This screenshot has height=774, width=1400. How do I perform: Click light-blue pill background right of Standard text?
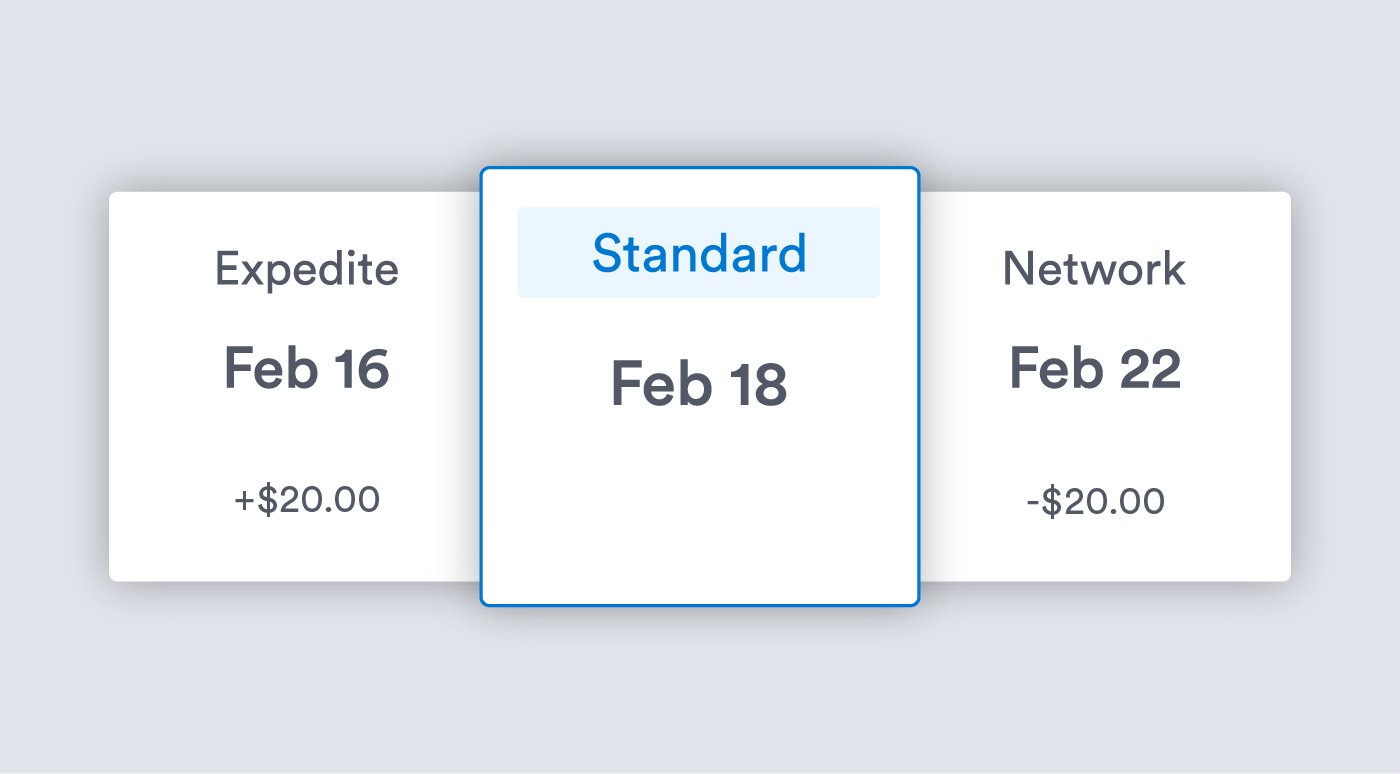click(846, 253)
